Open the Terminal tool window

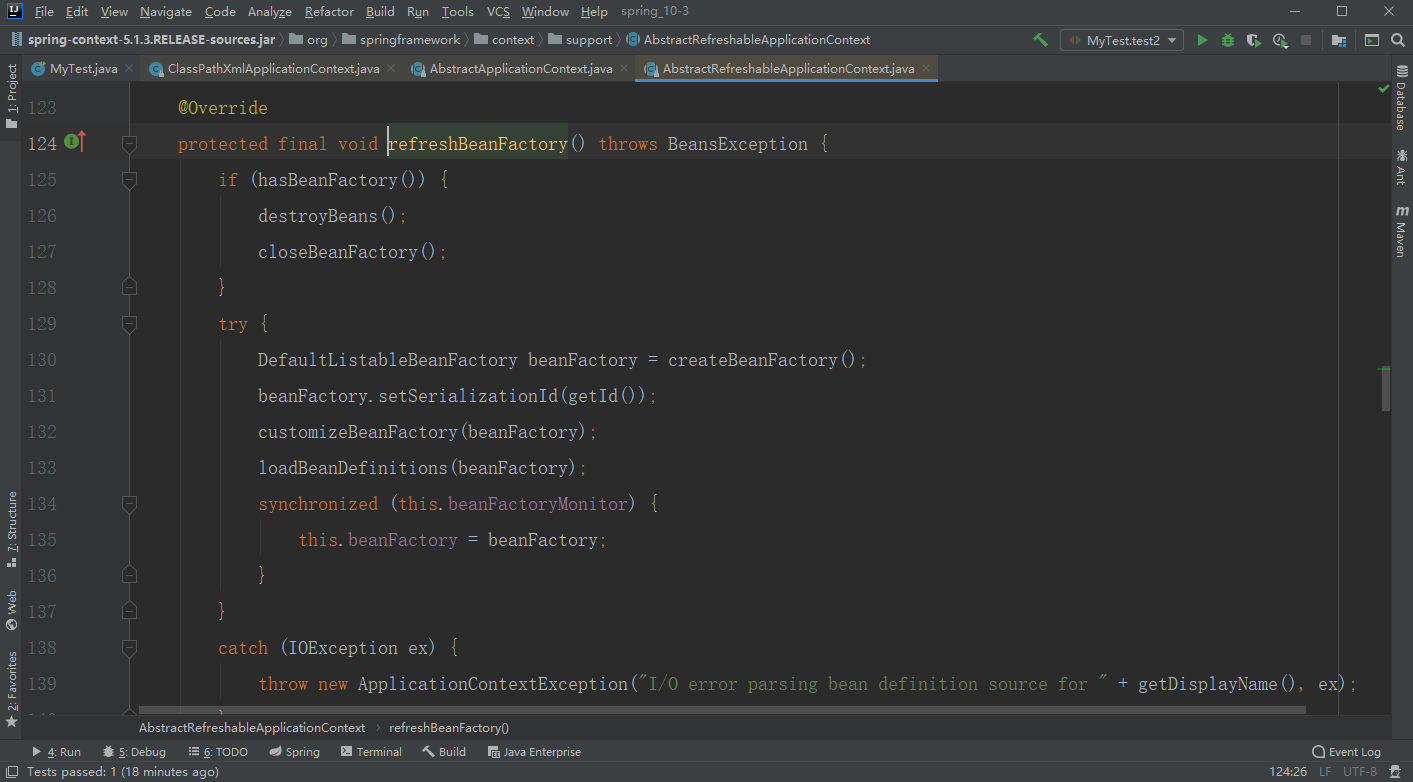point(371,752)
